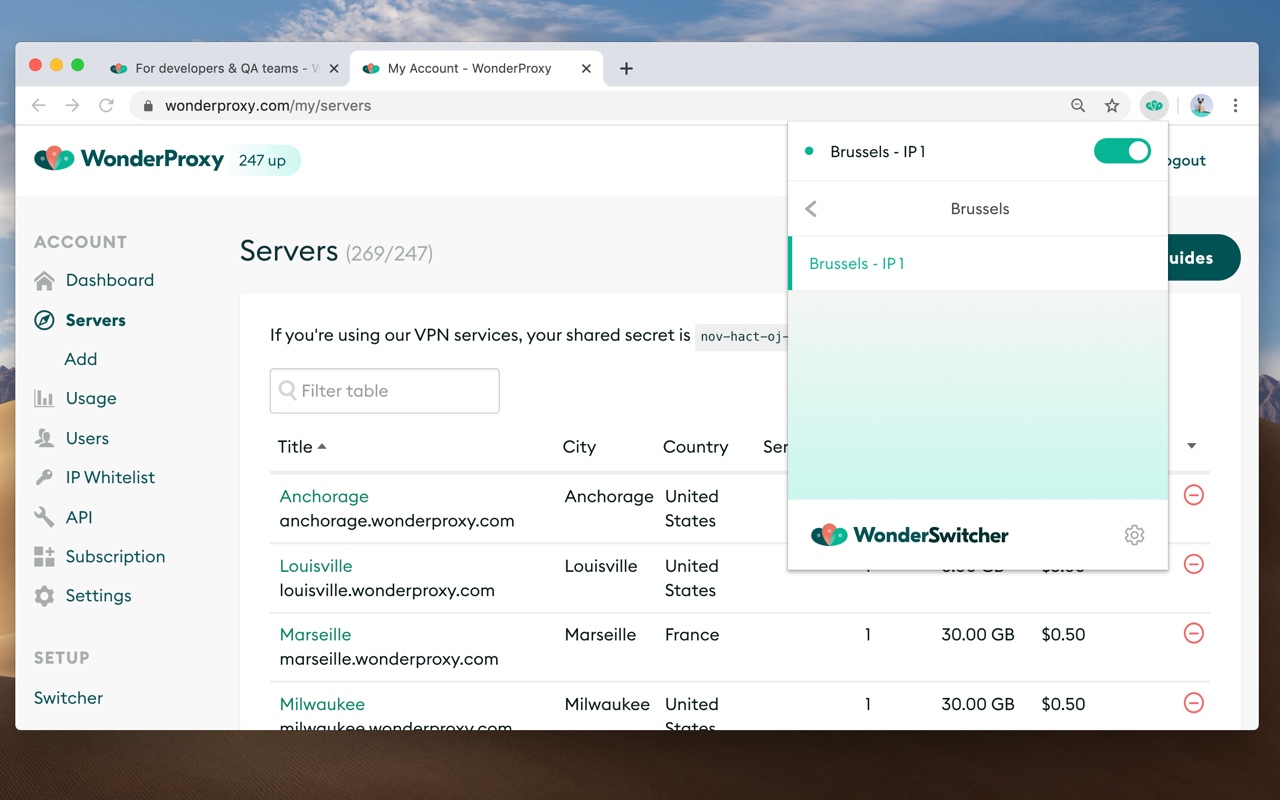Sort table by Title column
Viewport: 1280px width, 800px height.
(x=301, y=447)
